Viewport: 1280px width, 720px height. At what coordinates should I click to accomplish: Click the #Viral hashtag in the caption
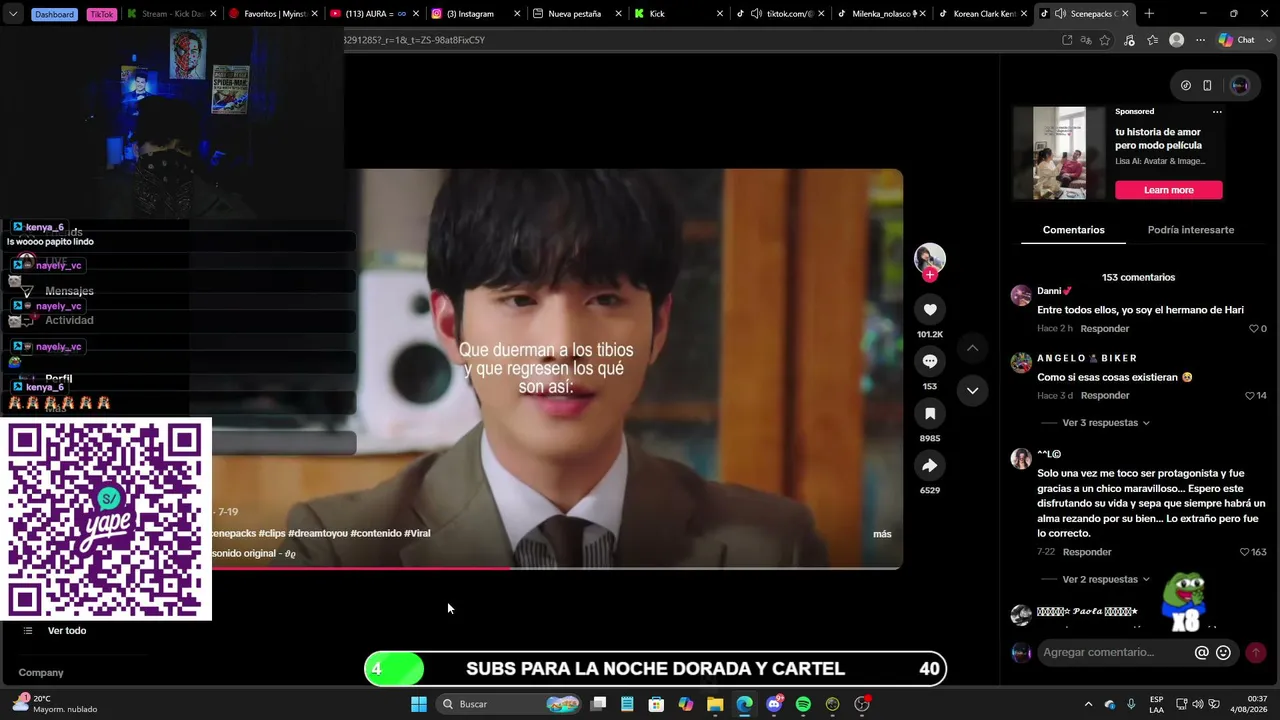(x=417, y=534)
